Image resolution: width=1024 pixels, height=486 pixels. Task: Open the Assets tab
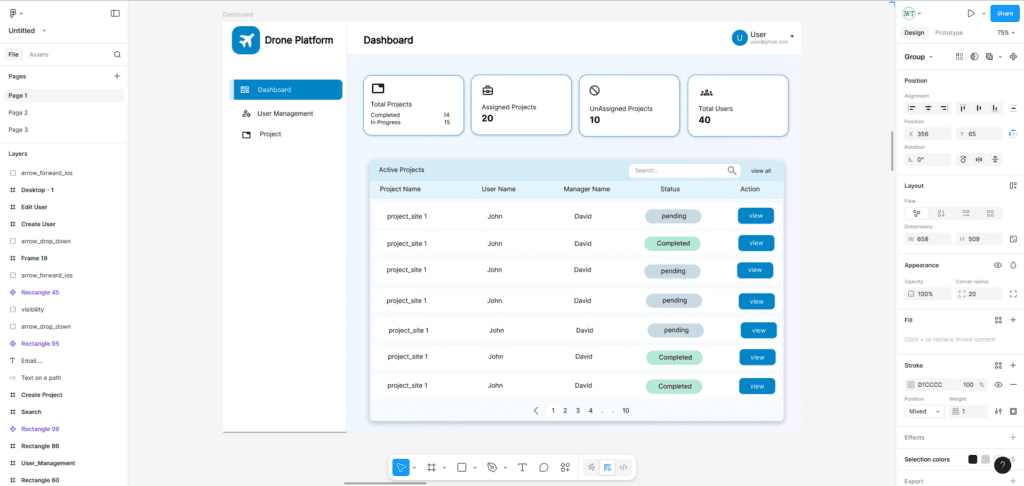[39, 55]
